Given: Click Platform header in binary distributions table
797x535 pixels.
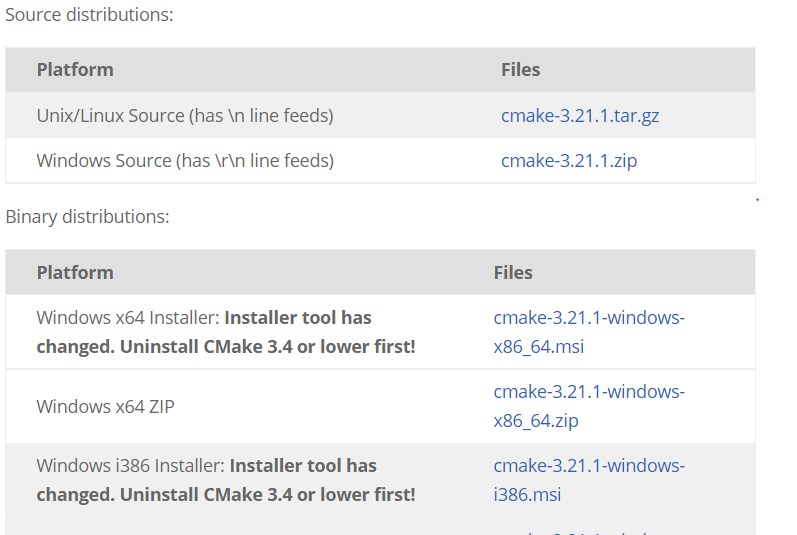Looking at the screenshot, I should 75,273.
